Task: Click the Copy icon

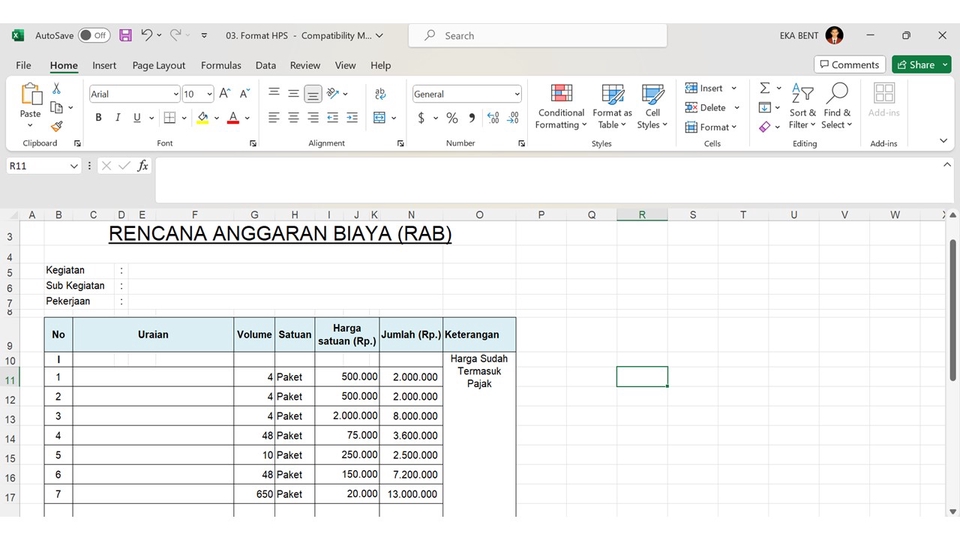Action: 56,108
